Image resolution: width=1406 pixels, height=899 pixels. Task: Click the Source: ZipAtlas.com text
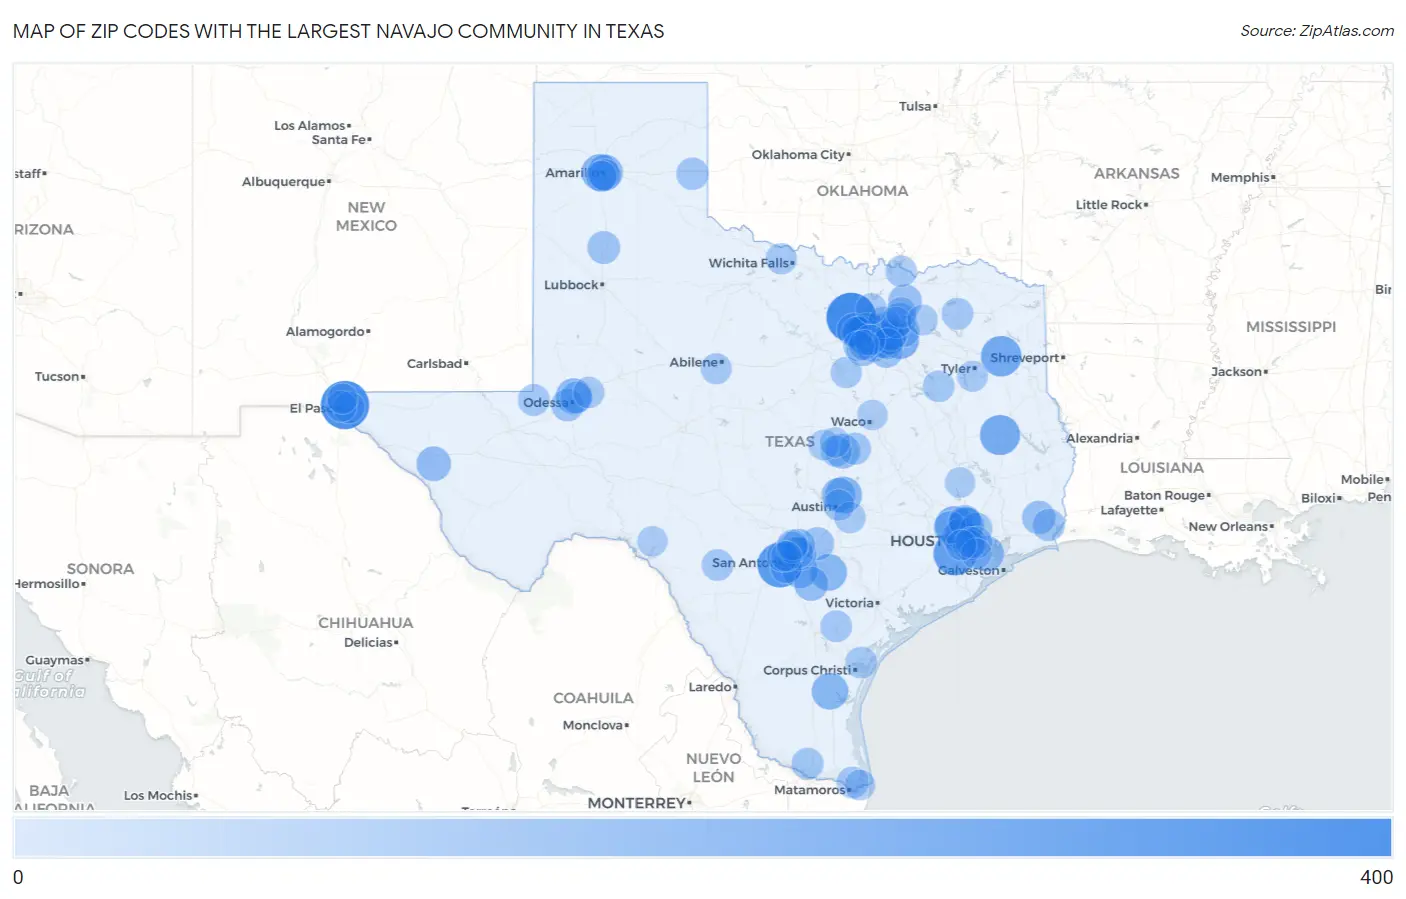tap(1317, 31)
